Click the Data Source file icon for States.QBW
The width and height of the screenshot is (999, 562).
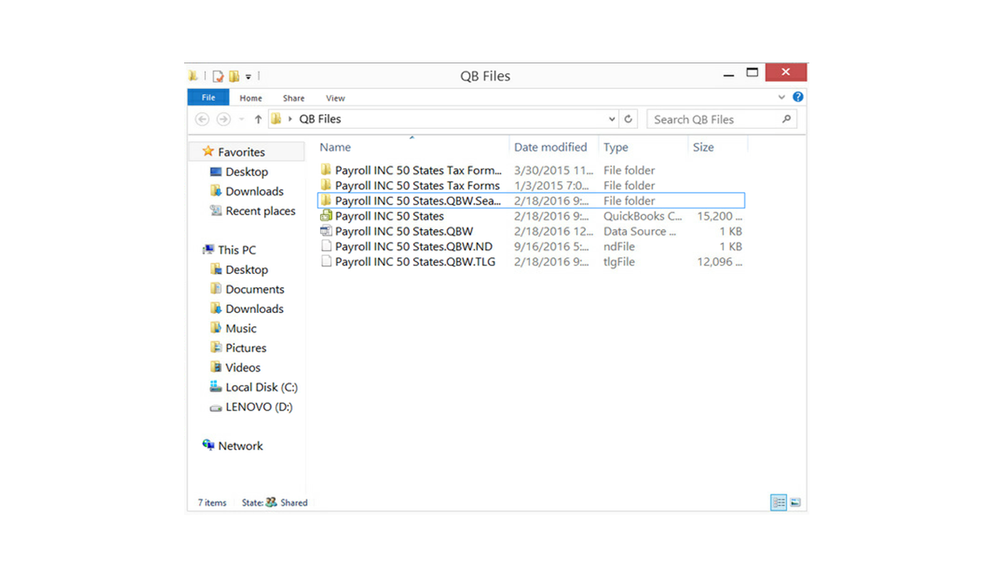(x=326, y=231)
